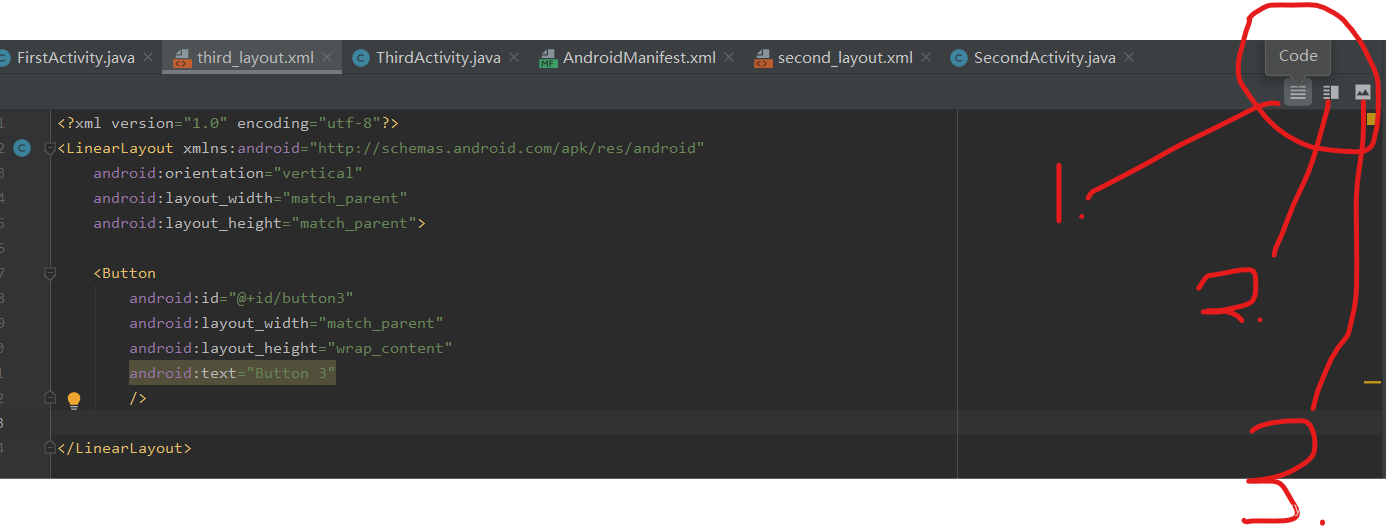Switch to SecondActivity.java tab
1386x527 pixels.
1044,58
